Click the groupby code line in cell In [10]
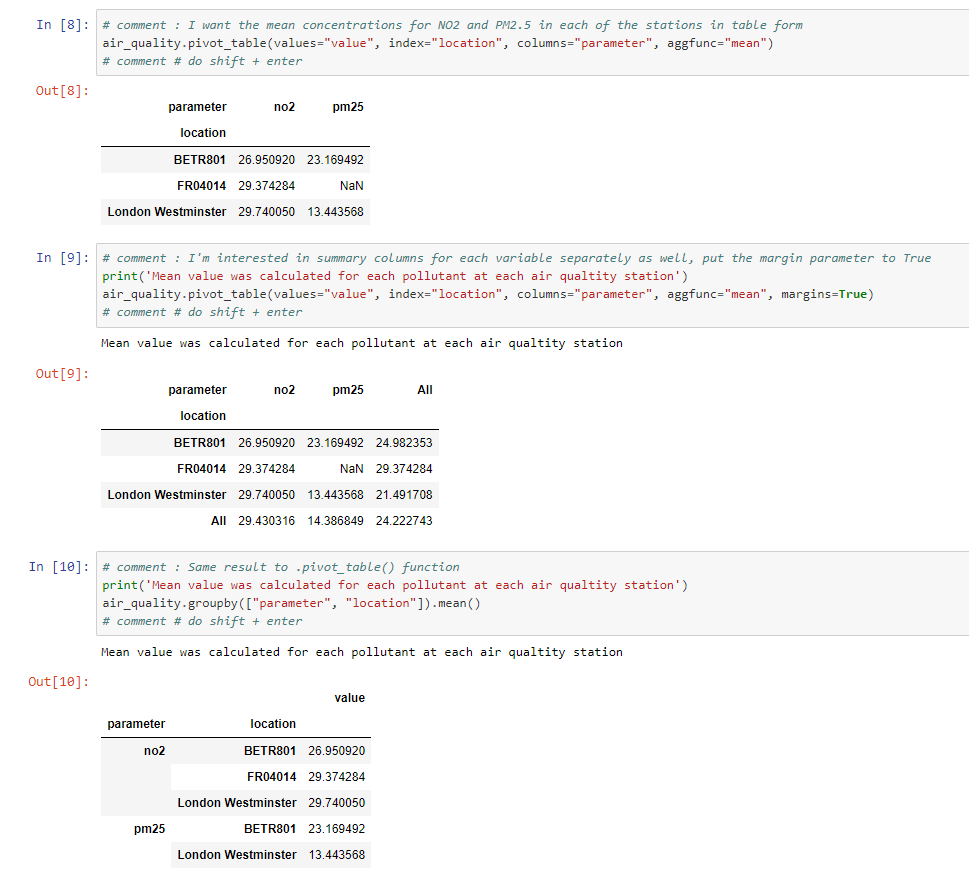This screenshot has width=969, height=880. coord(291,603)
